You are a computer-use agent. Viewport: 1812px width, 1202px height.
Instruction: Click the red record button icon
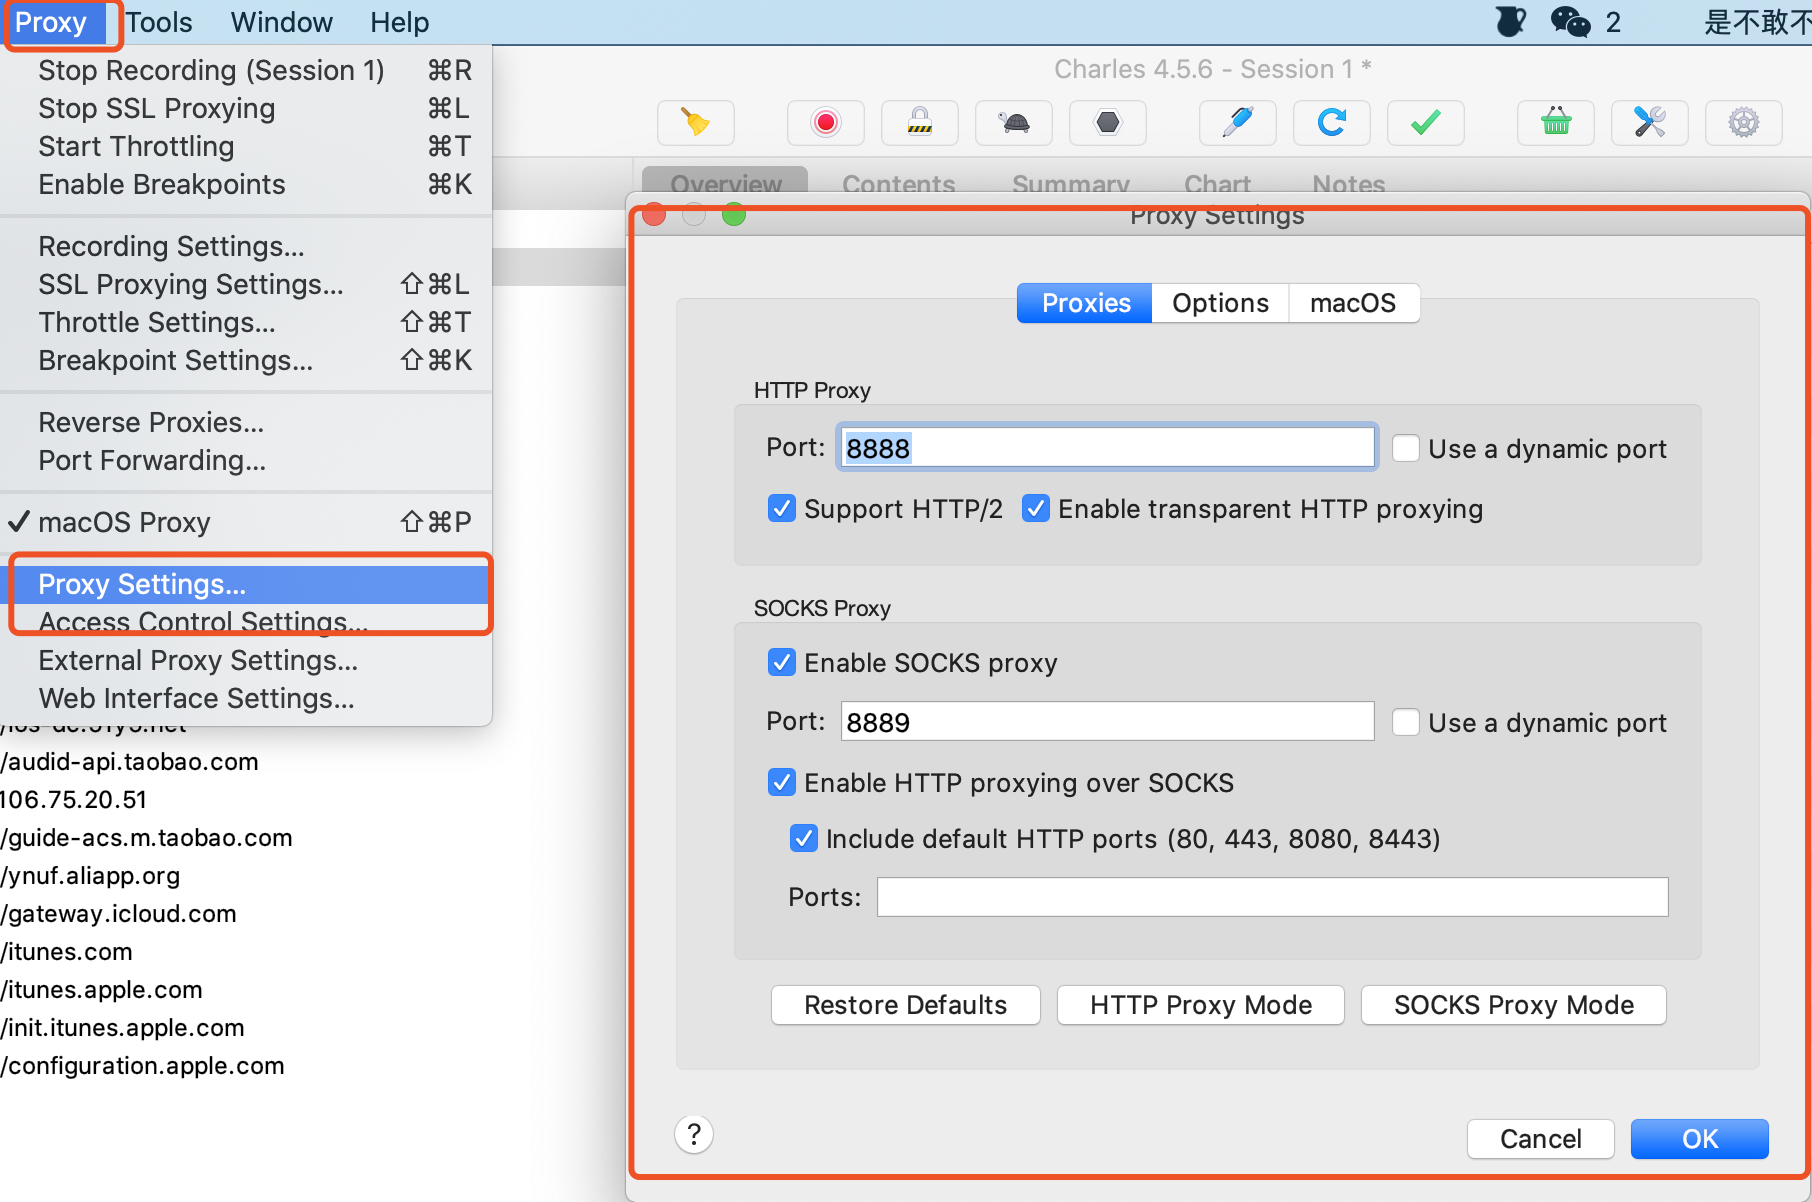pos(825,123)
